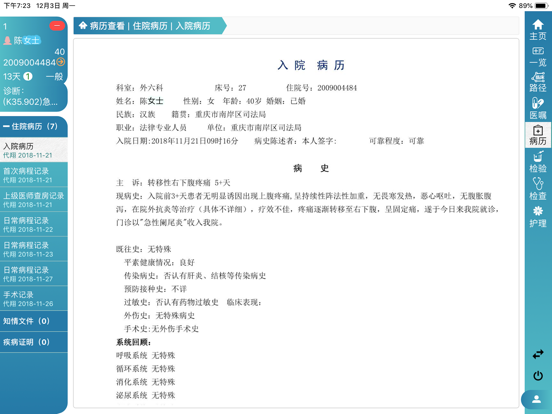The width and height of the screenshot is (552, 414).
Task: Open 日常病程记录 dated 2018-11-27
Action: tap(34, 274)
